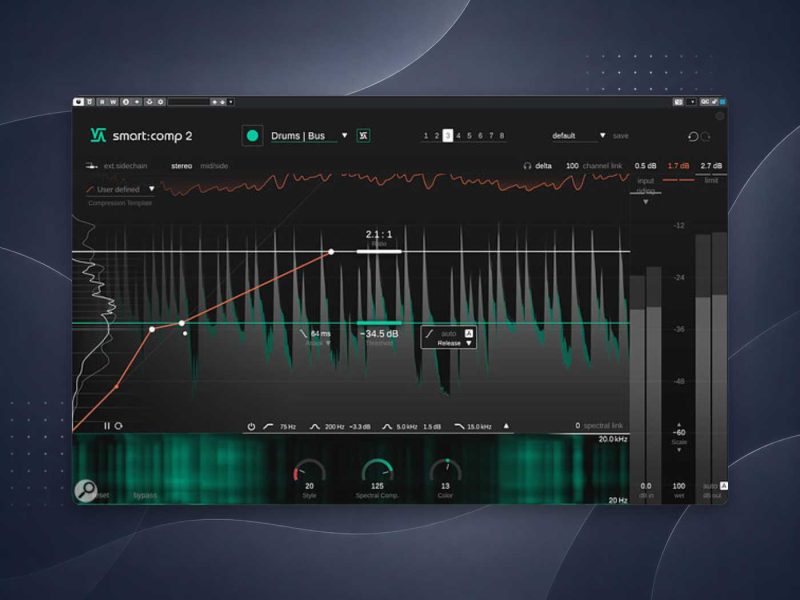Open the default preset dropdown
800x600 pixels.
click(x=603, y=135)
